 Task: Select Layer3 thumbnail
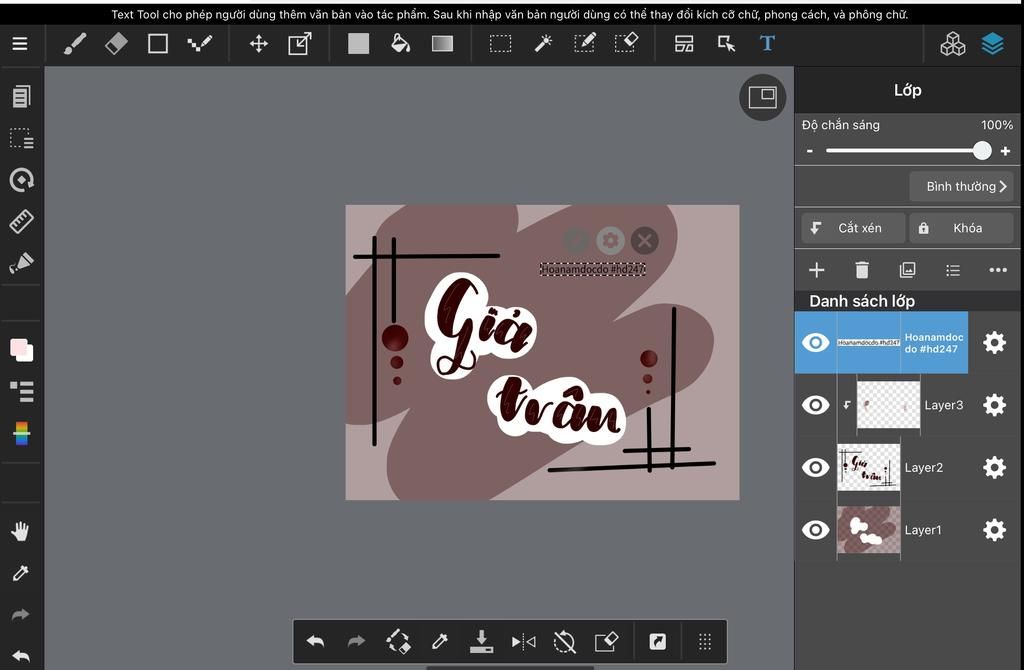[888, 405]
